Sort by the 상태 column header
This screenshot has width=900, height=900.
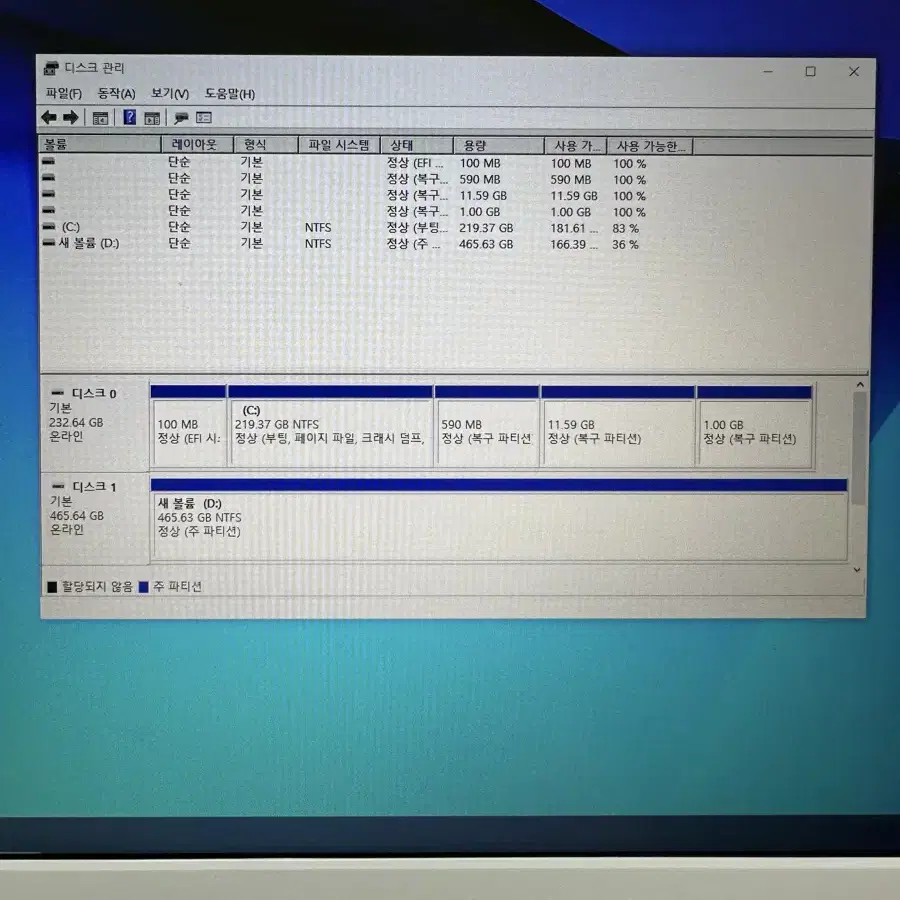(x=417, y=145)
